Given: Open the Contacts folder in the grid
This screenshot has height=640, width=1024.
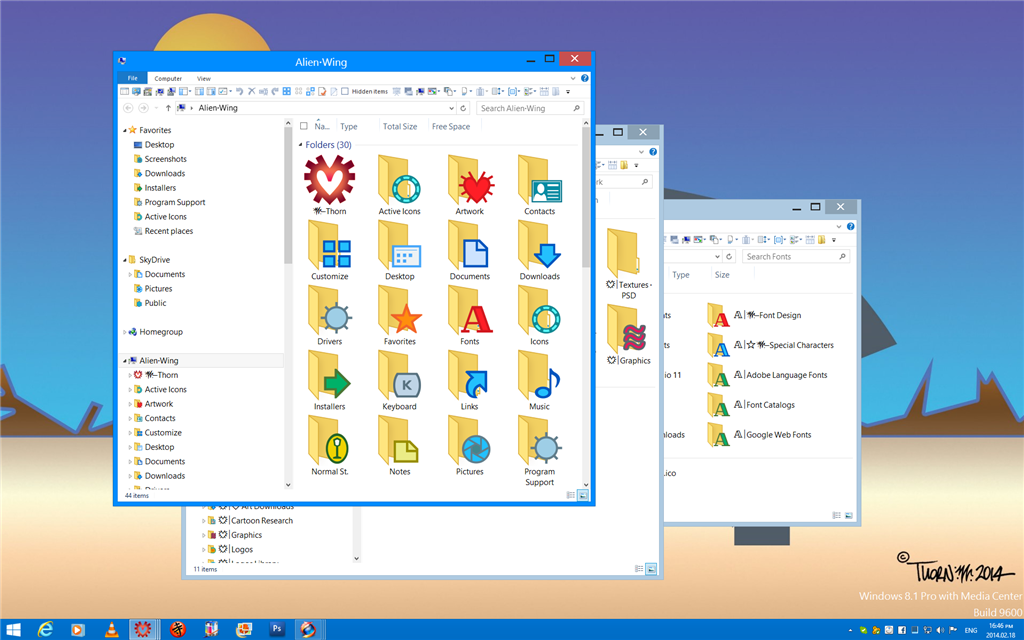Looking at the screenshot, I should [x=539, y=179].
